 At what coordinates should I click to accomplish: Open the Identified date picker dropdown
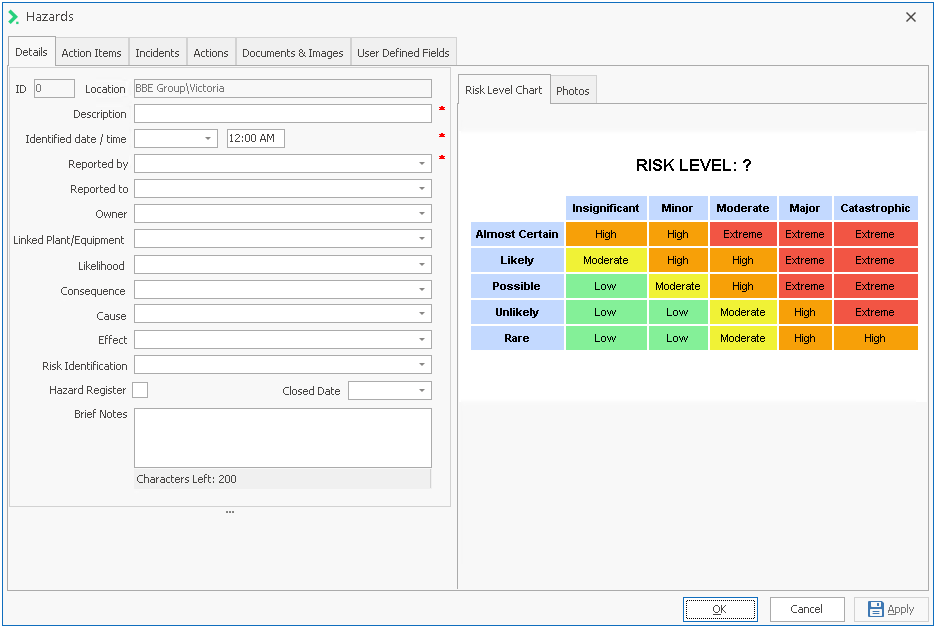pyautogui.click(x=207, y=139)
